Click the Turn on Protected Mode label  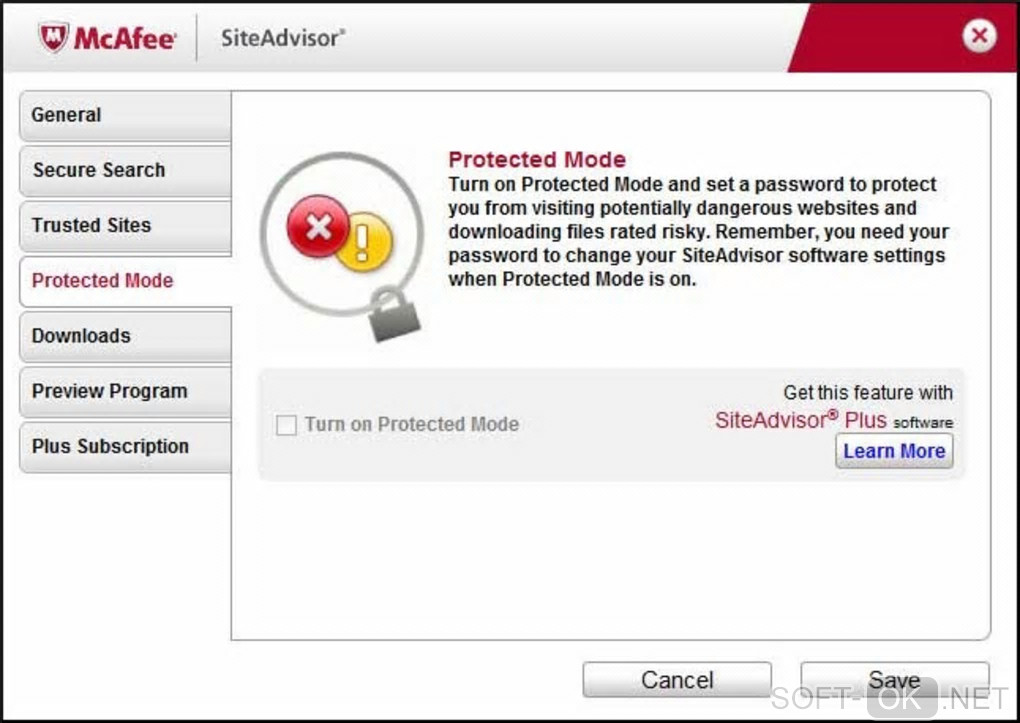[x=412, y=424]
